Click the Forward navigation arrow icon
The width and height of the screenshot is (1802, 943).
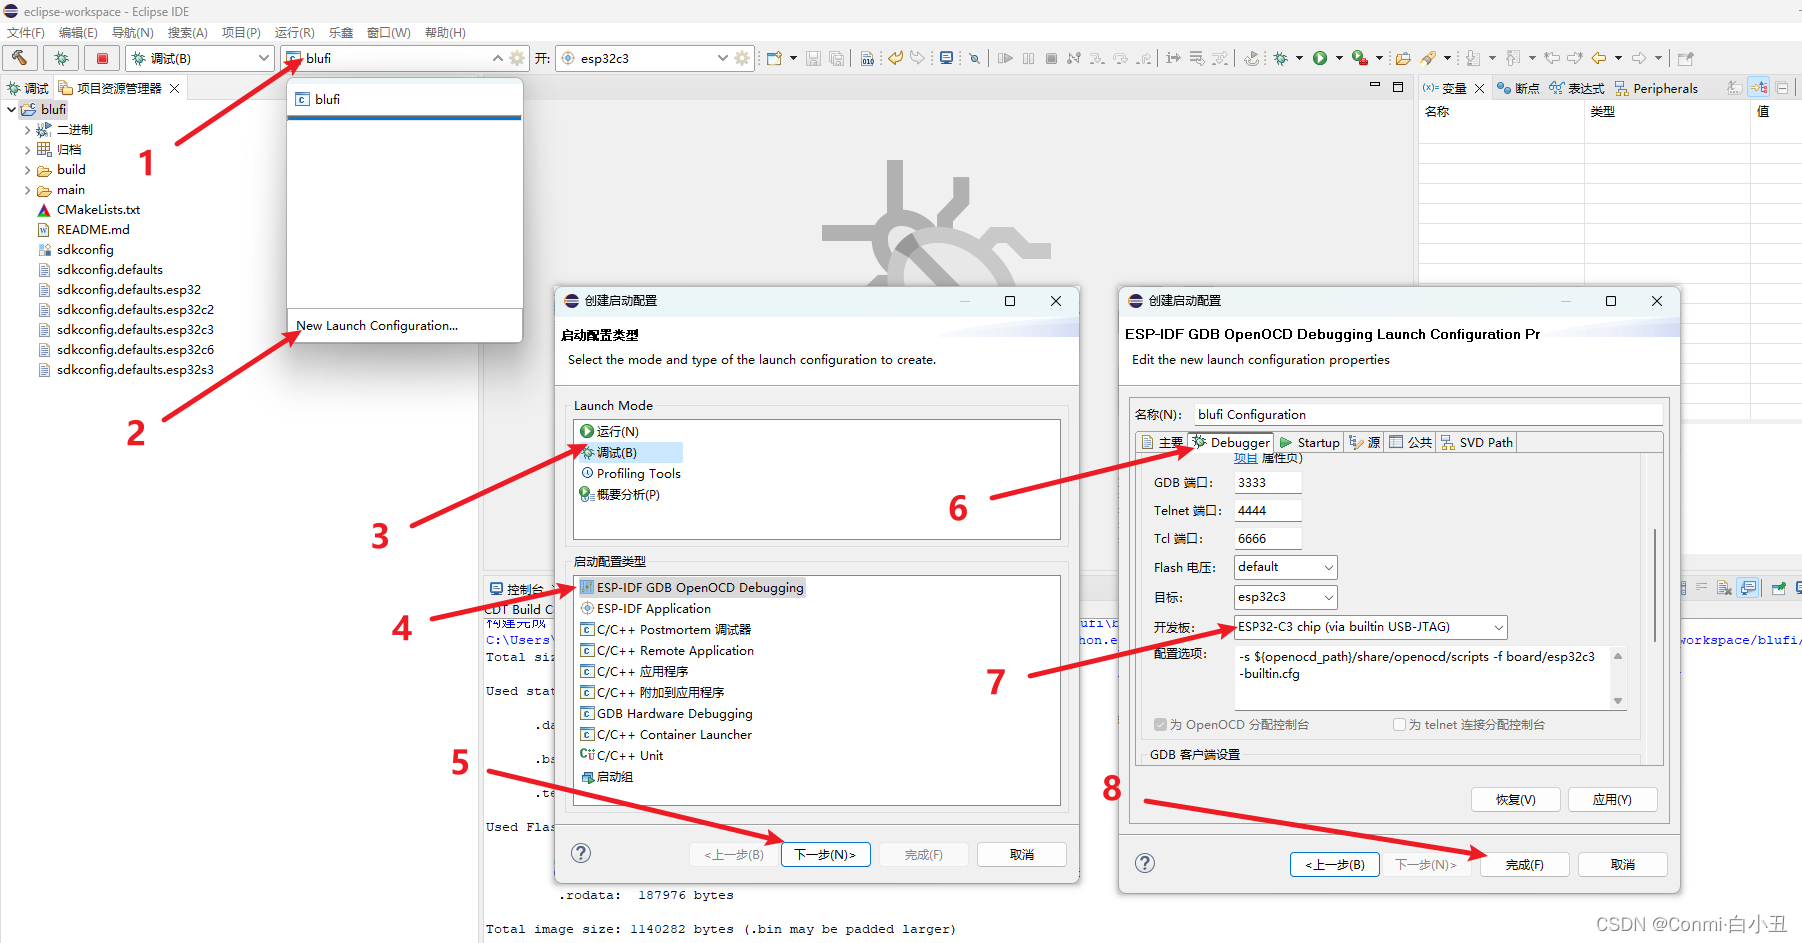point(1639,58)
